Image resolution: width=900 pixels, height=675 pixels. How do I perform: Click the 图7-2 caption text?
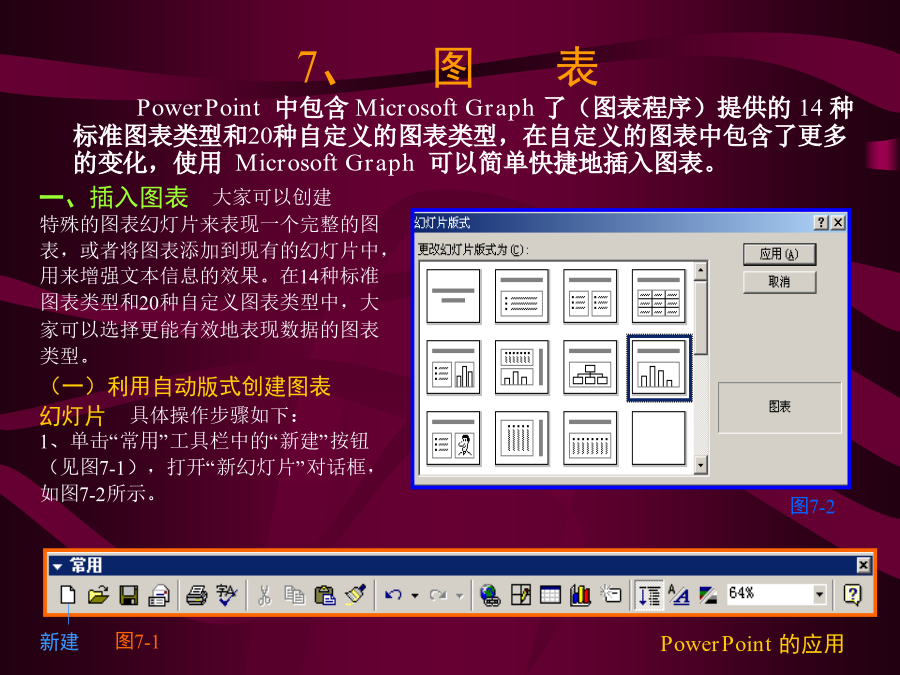click(812, 506)
